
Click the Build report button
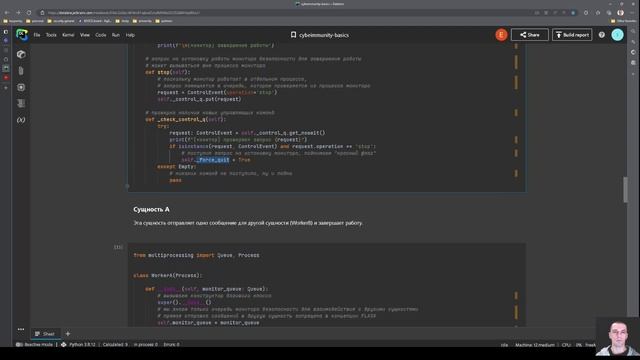tap(572, 35)
